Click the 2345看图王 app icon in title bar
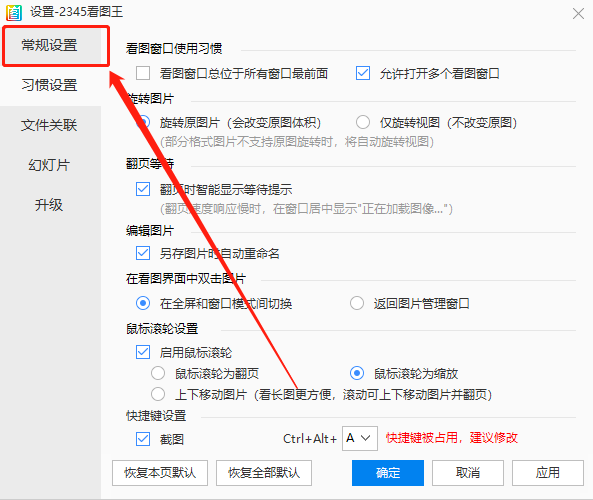Image resolution: width=593 pixels, height=500 pixels. pyautogui.click(x=14, y=12)
